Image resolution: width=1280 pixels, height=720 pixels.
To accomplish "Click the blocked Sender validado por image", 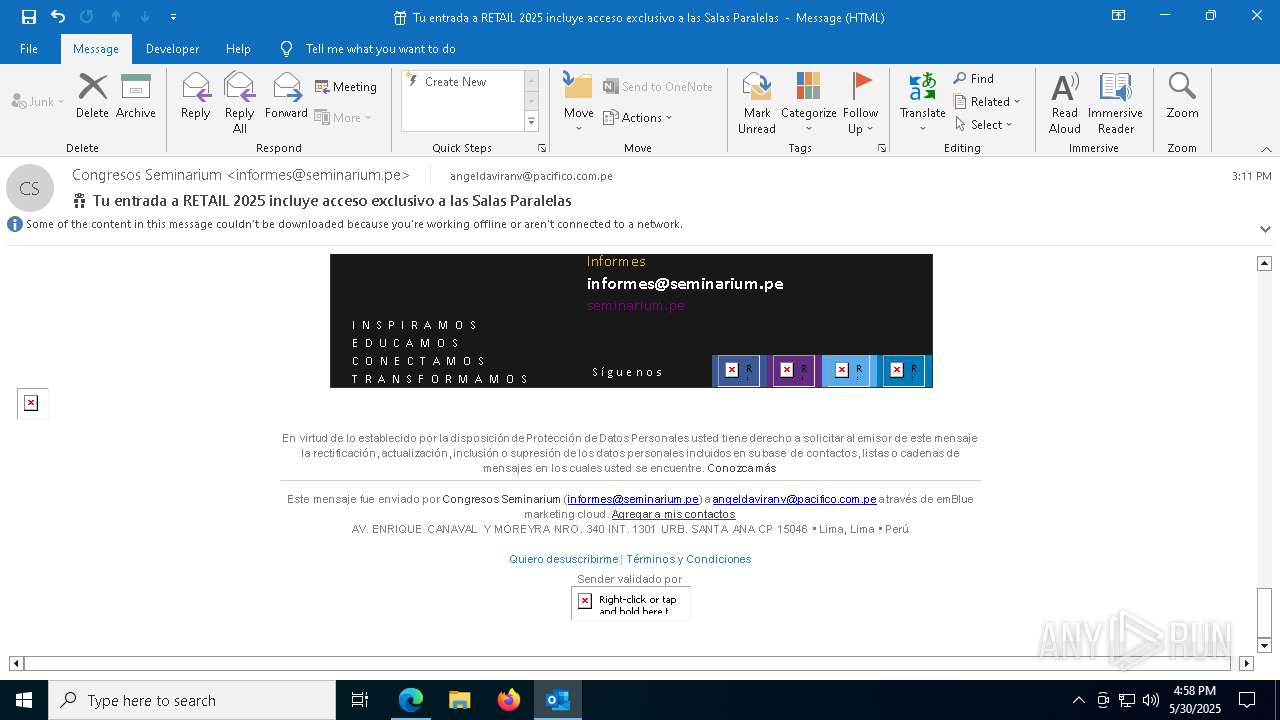I will click(630, 603).
